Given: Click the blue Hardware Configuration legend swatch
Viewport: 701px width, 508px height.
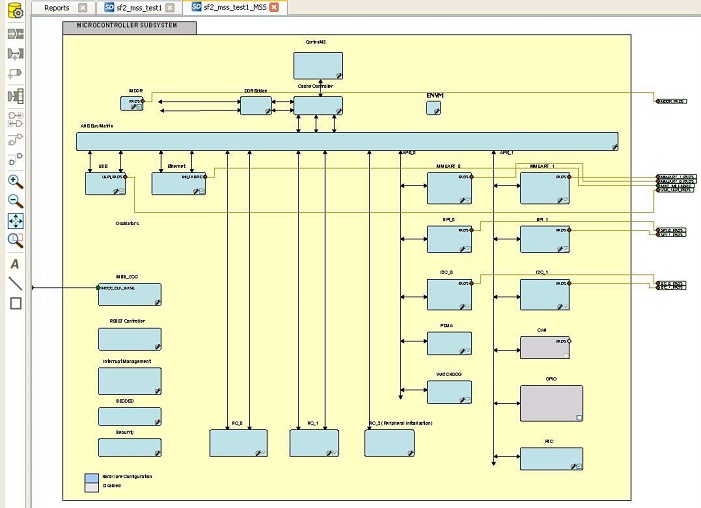Looking at the screenshot, I should pos(91,477).
